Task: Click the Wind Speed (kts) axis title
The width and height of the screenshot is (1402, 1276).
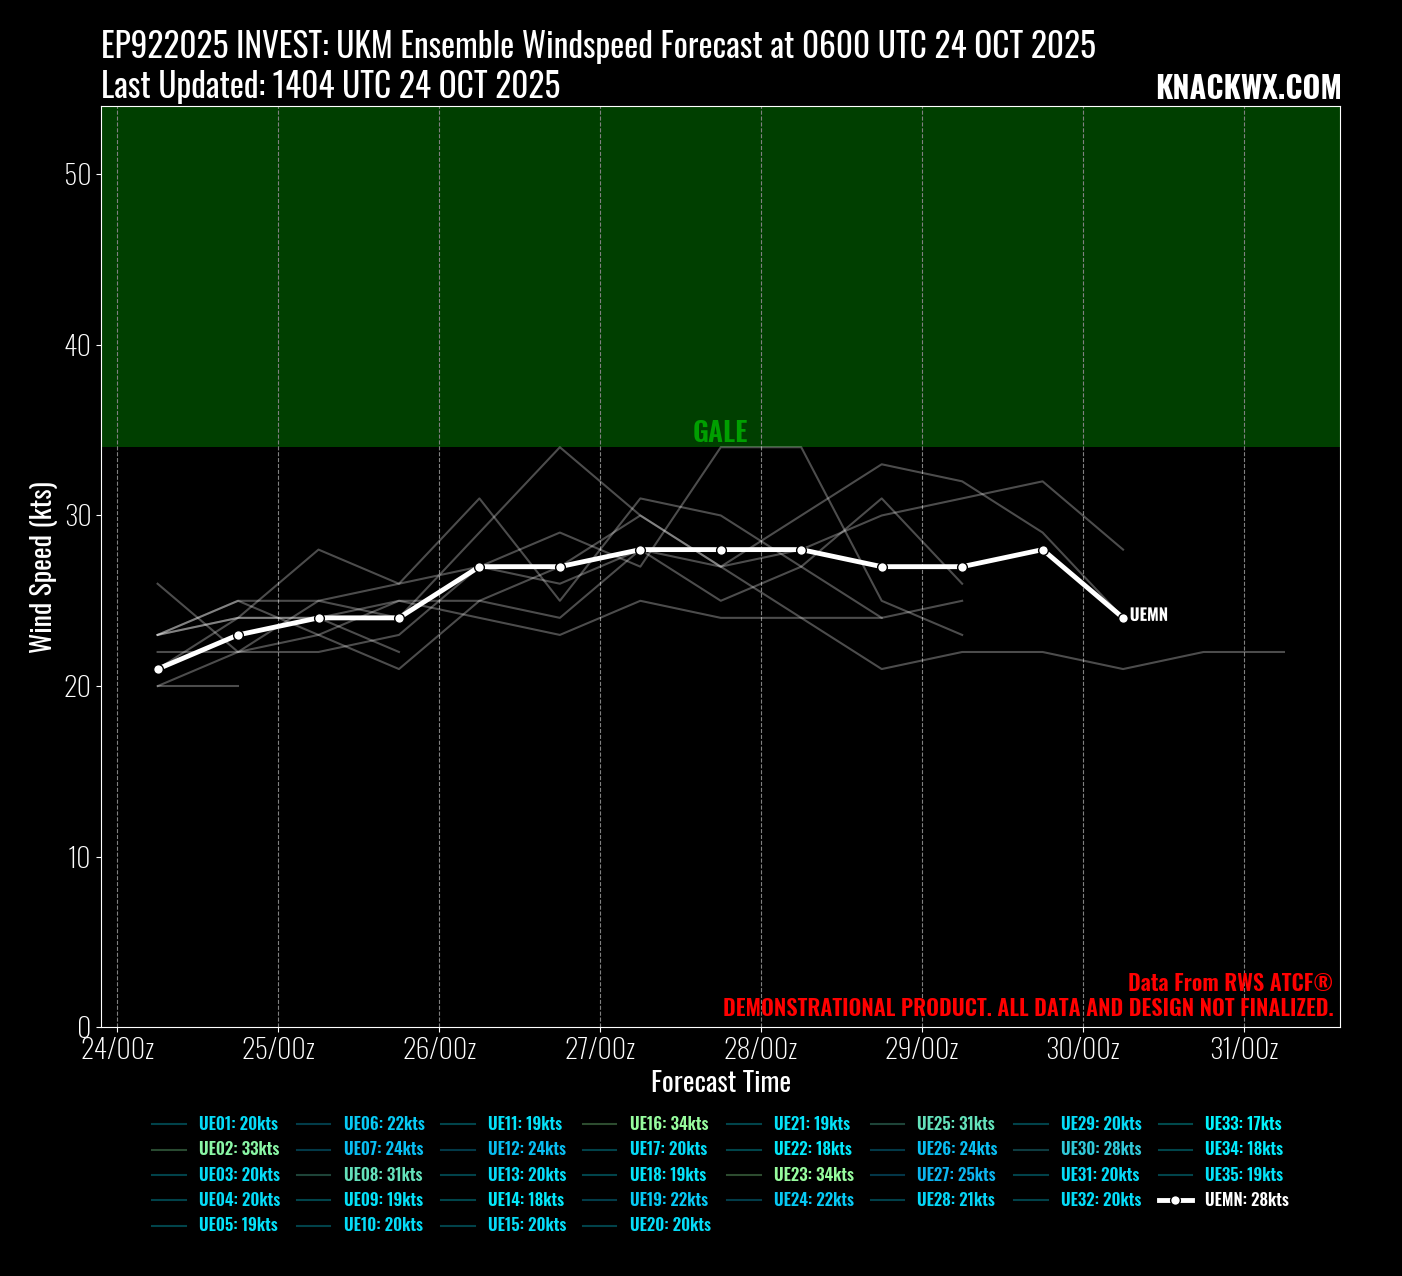Action: pyautogui.click(x=40, y=567)
